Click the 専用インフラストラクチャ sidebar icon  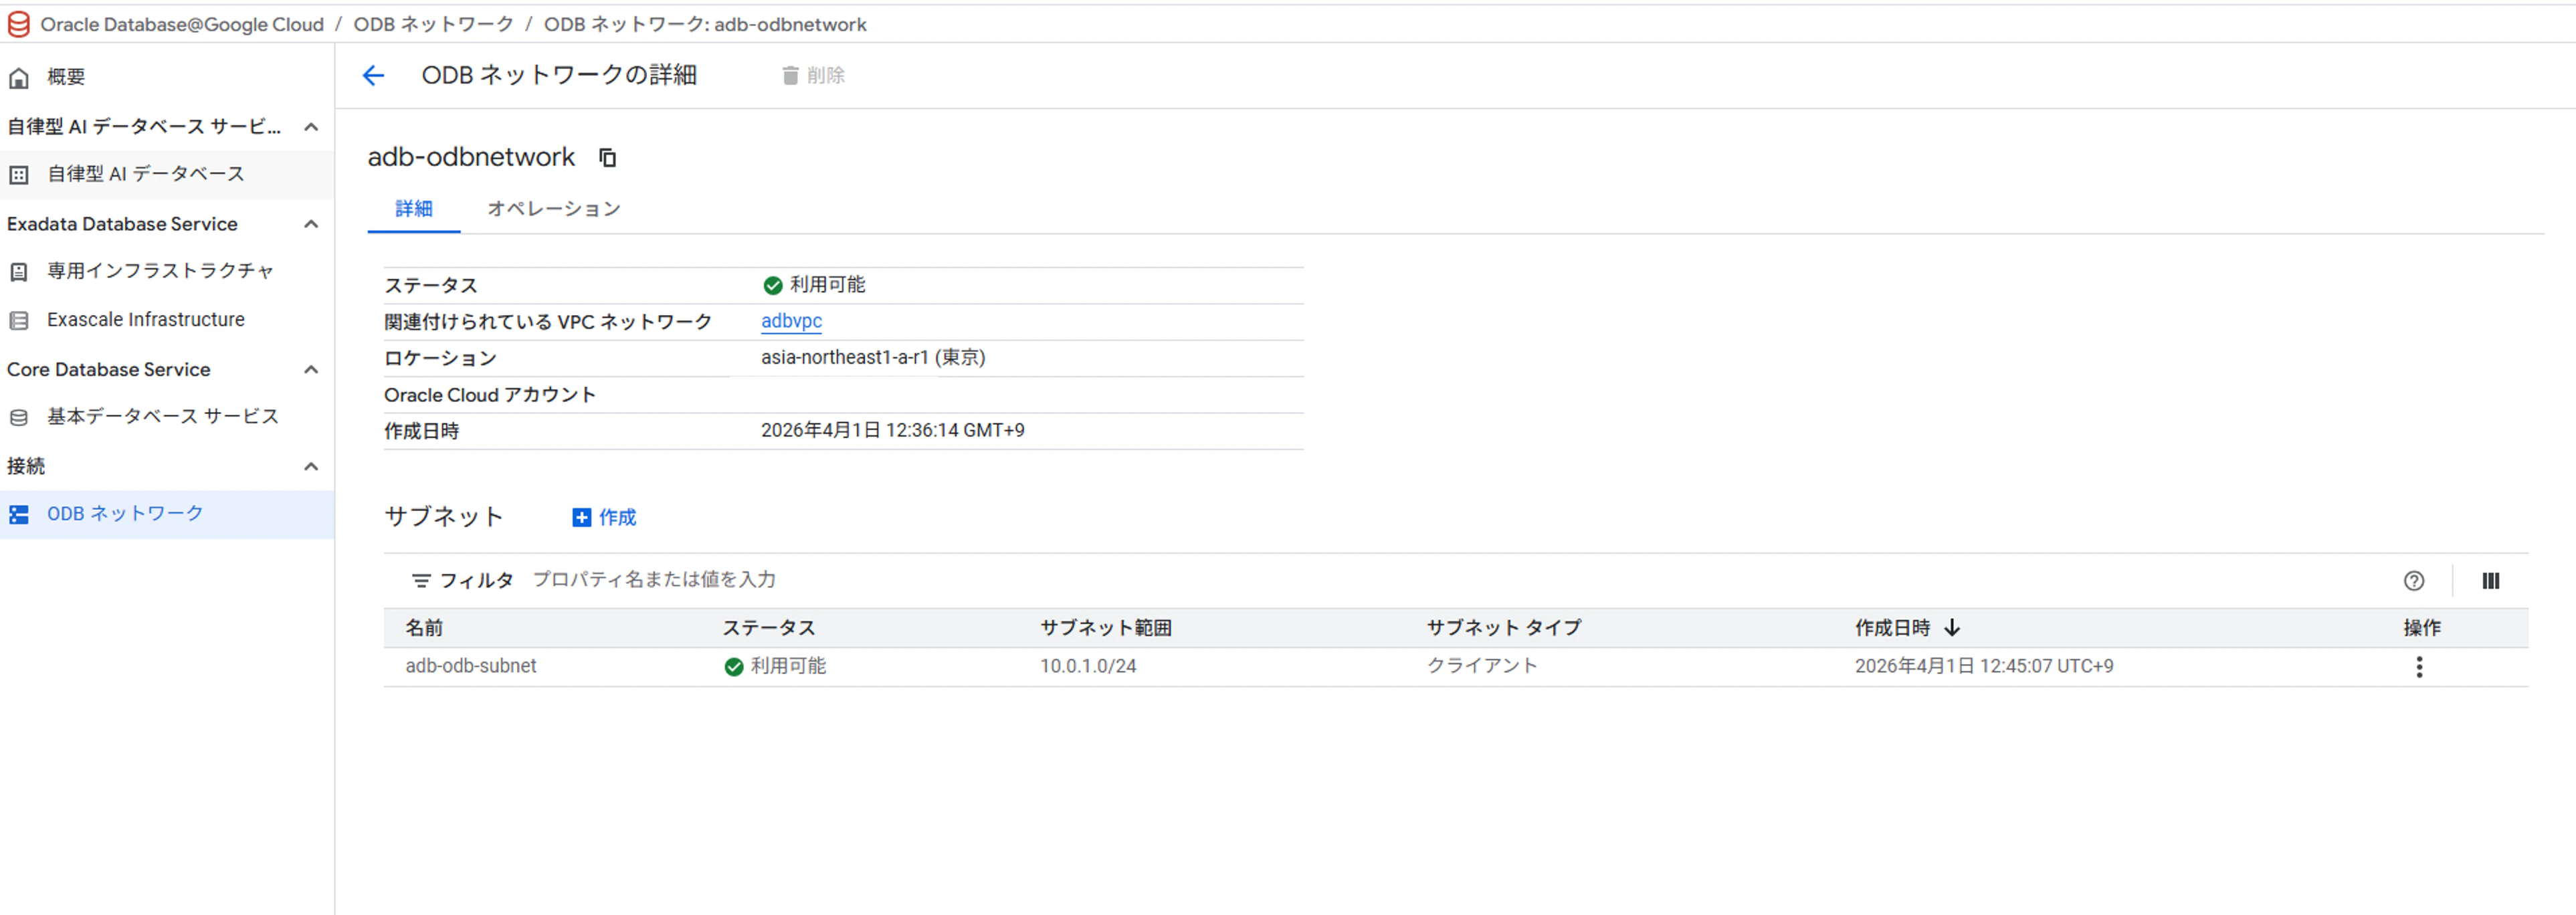coord(19,271)
